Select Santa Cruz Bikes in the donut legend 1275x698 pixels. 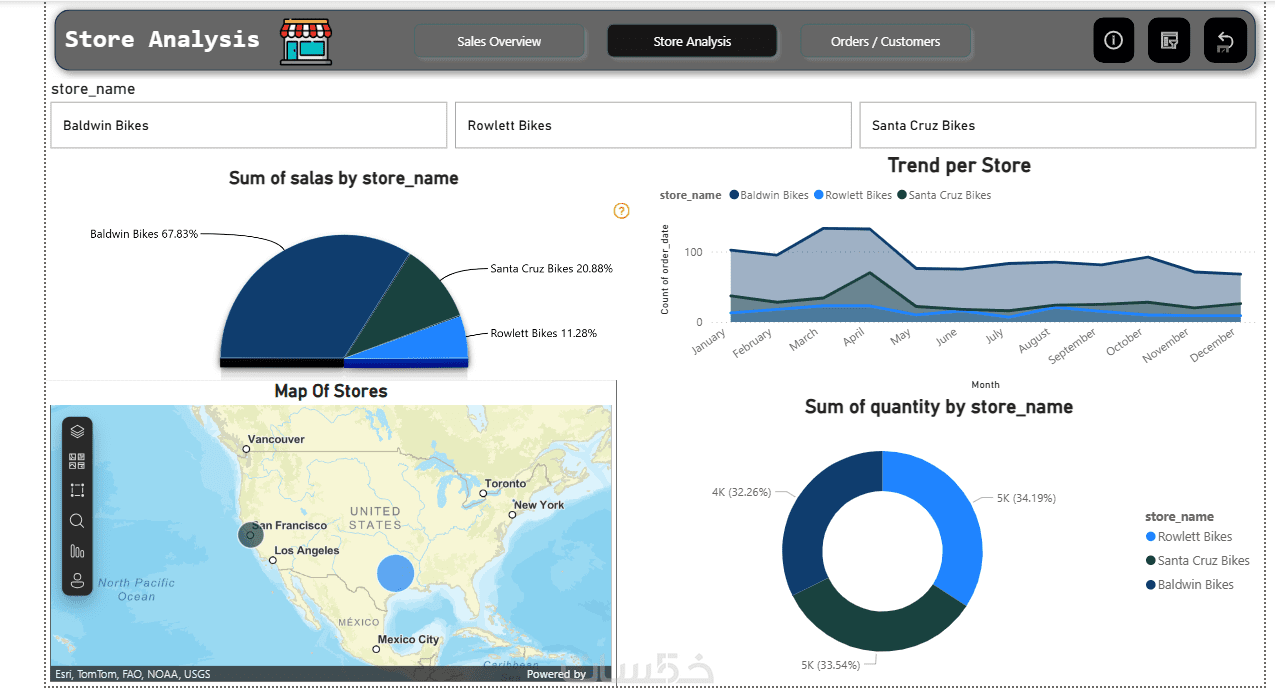coord(1197,561)
